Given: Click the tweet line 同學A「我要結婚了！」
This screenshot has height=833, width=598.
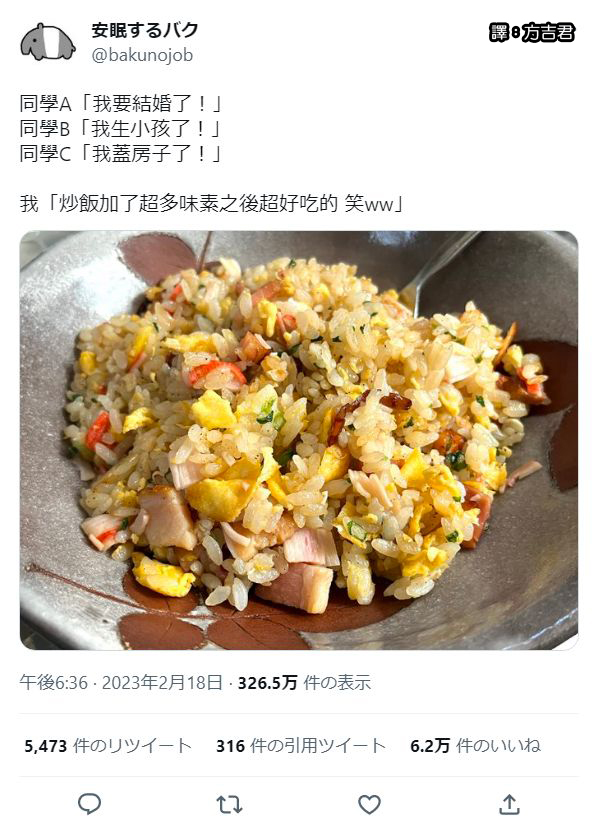Looking at the screenshot, I should point(121,104).
